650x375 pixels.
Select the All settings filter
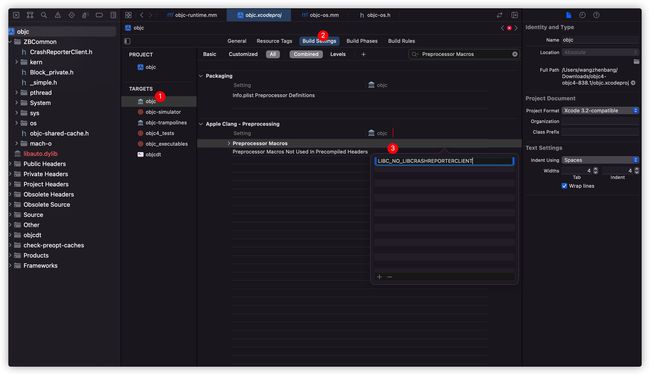click(x=273, y=54)
